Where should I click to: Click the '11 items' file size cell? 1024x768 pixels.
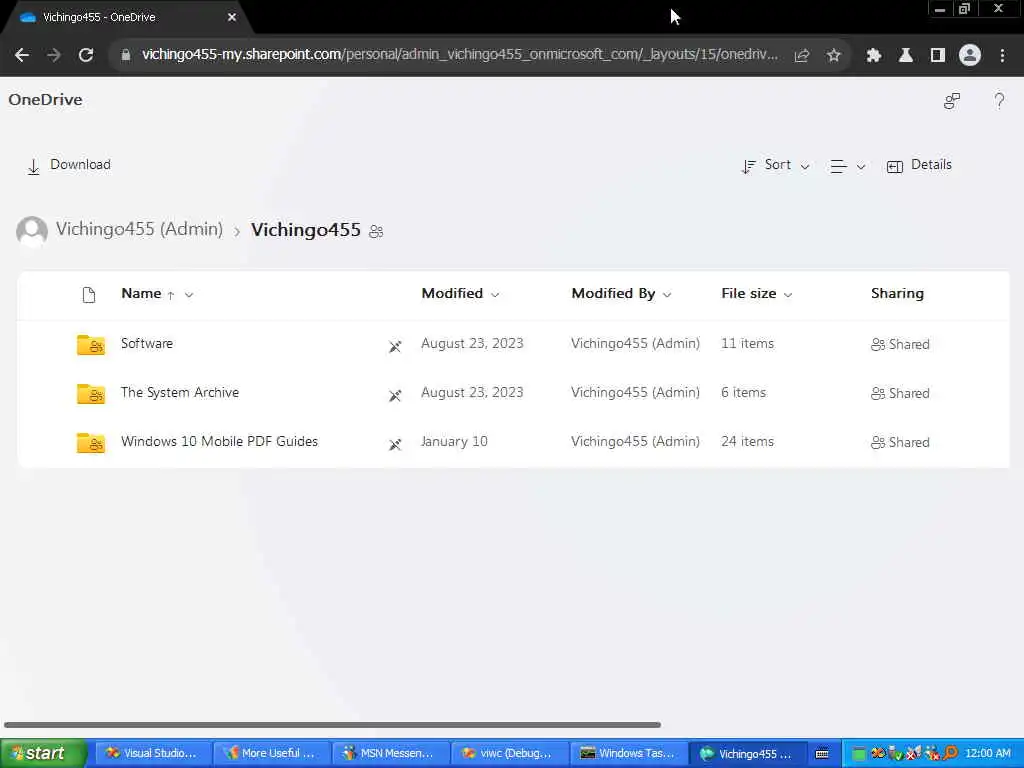point(747,344)
